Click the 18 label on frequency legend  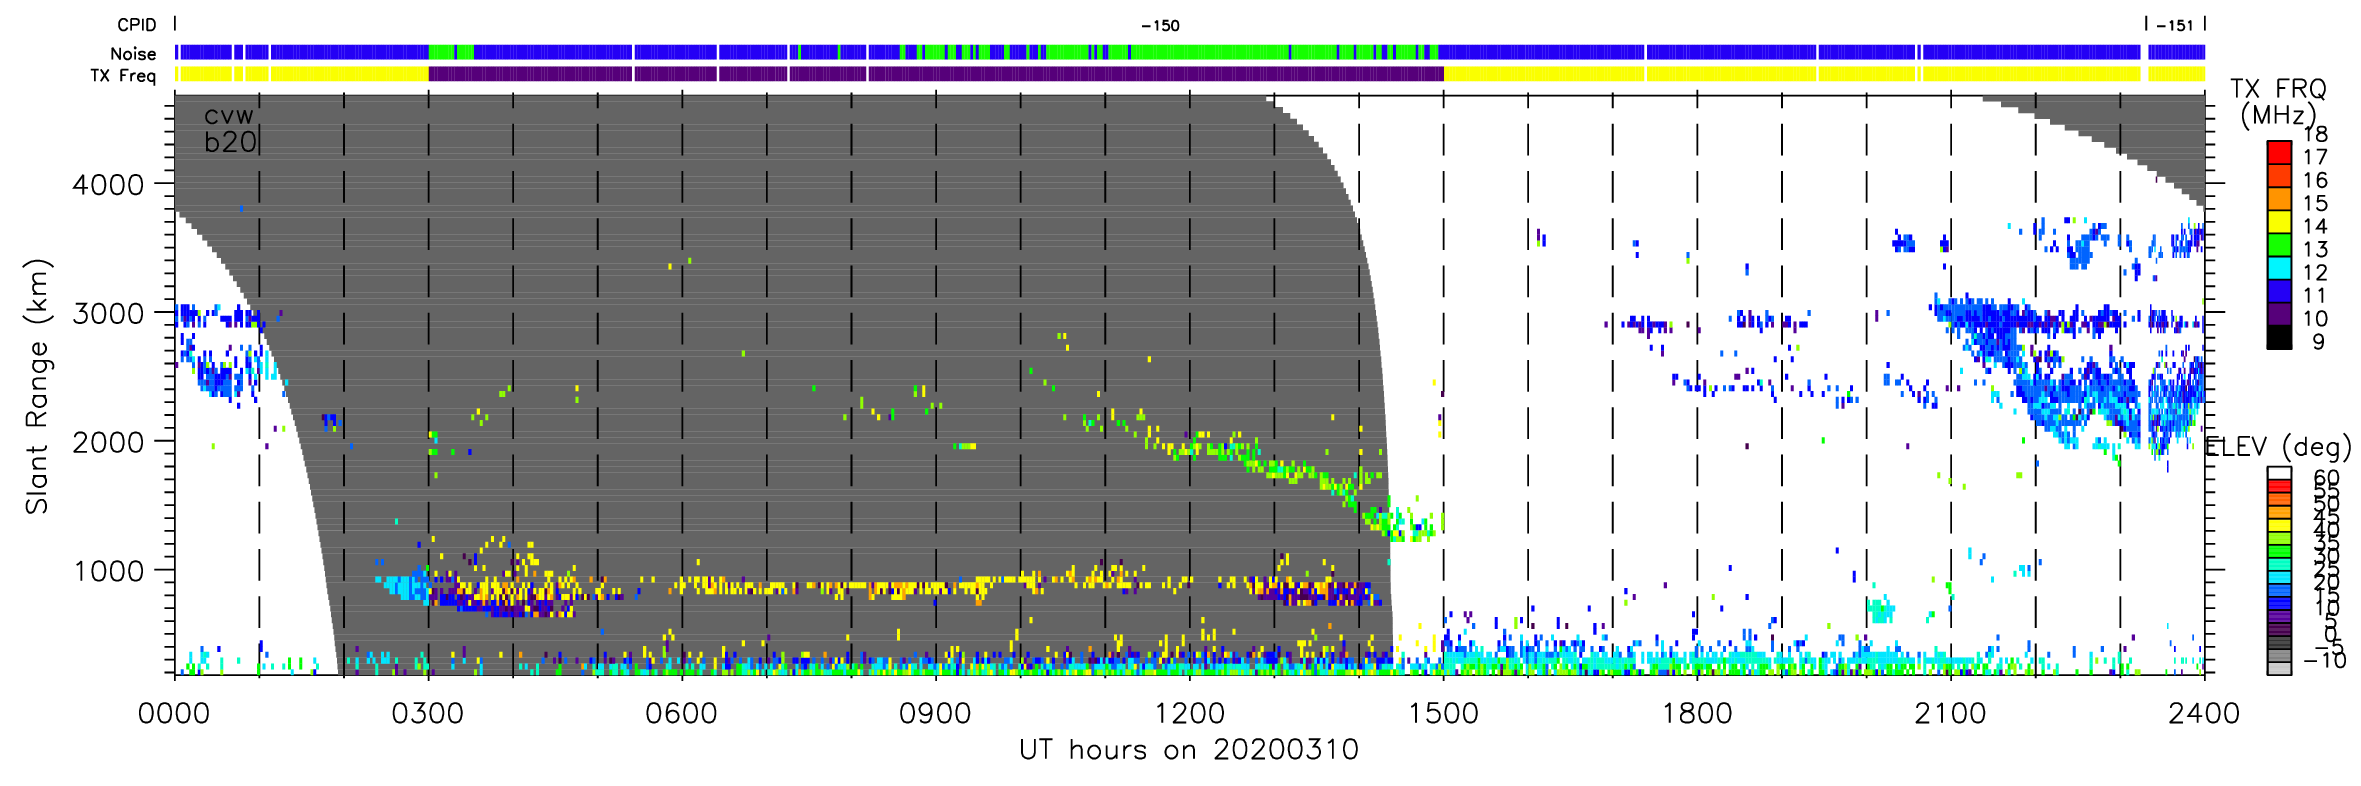2315,134
